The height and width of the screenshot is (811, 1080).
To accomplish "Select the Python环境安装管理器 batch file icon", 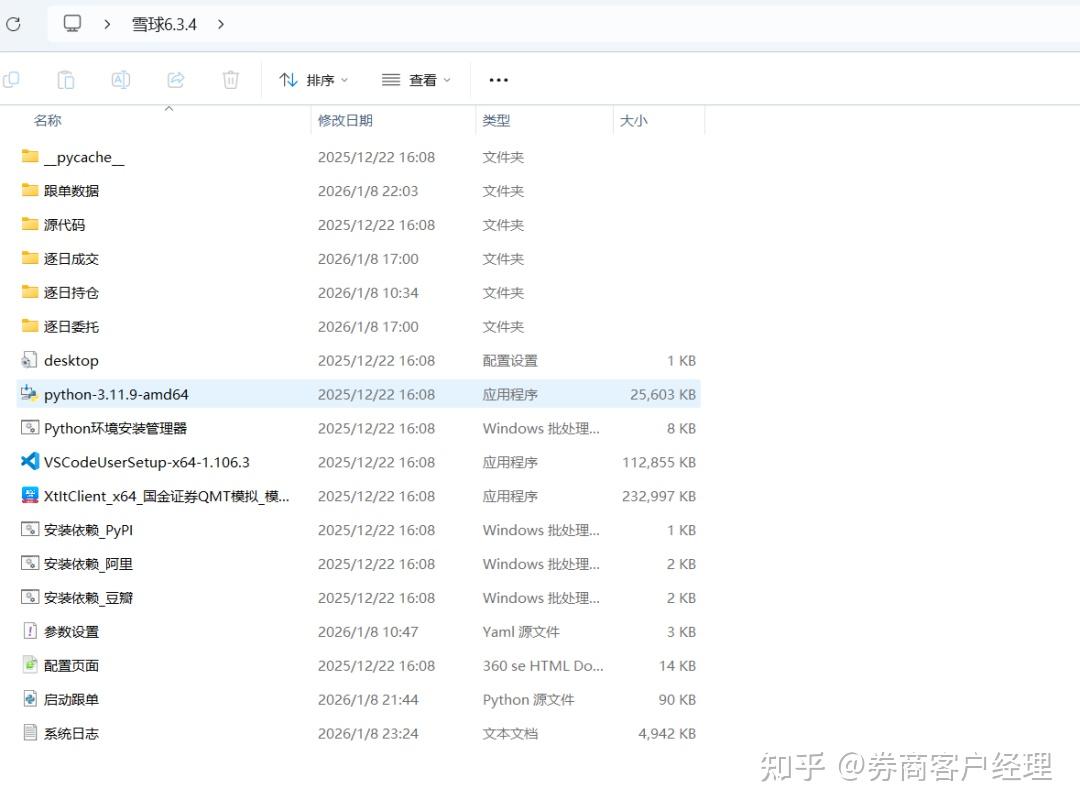I will tap(30, 428).
